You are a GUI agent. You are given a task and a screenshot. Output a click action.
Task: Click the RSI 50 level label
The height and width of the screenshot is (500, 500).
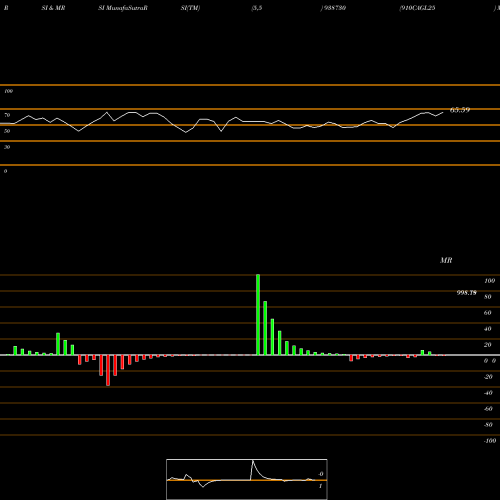click(7, 131)
